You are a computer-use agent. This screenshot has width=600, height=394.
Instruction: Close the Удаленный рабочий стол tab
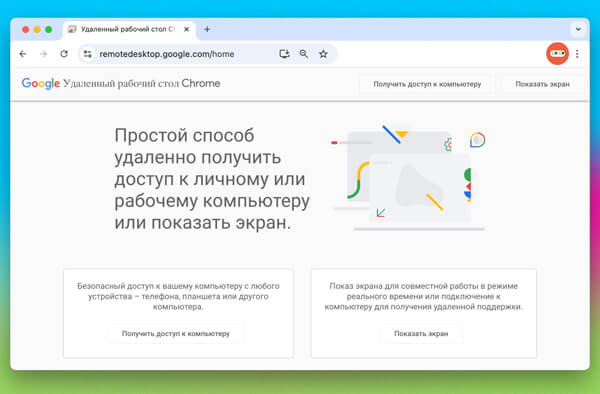click(x=186, y=29)
